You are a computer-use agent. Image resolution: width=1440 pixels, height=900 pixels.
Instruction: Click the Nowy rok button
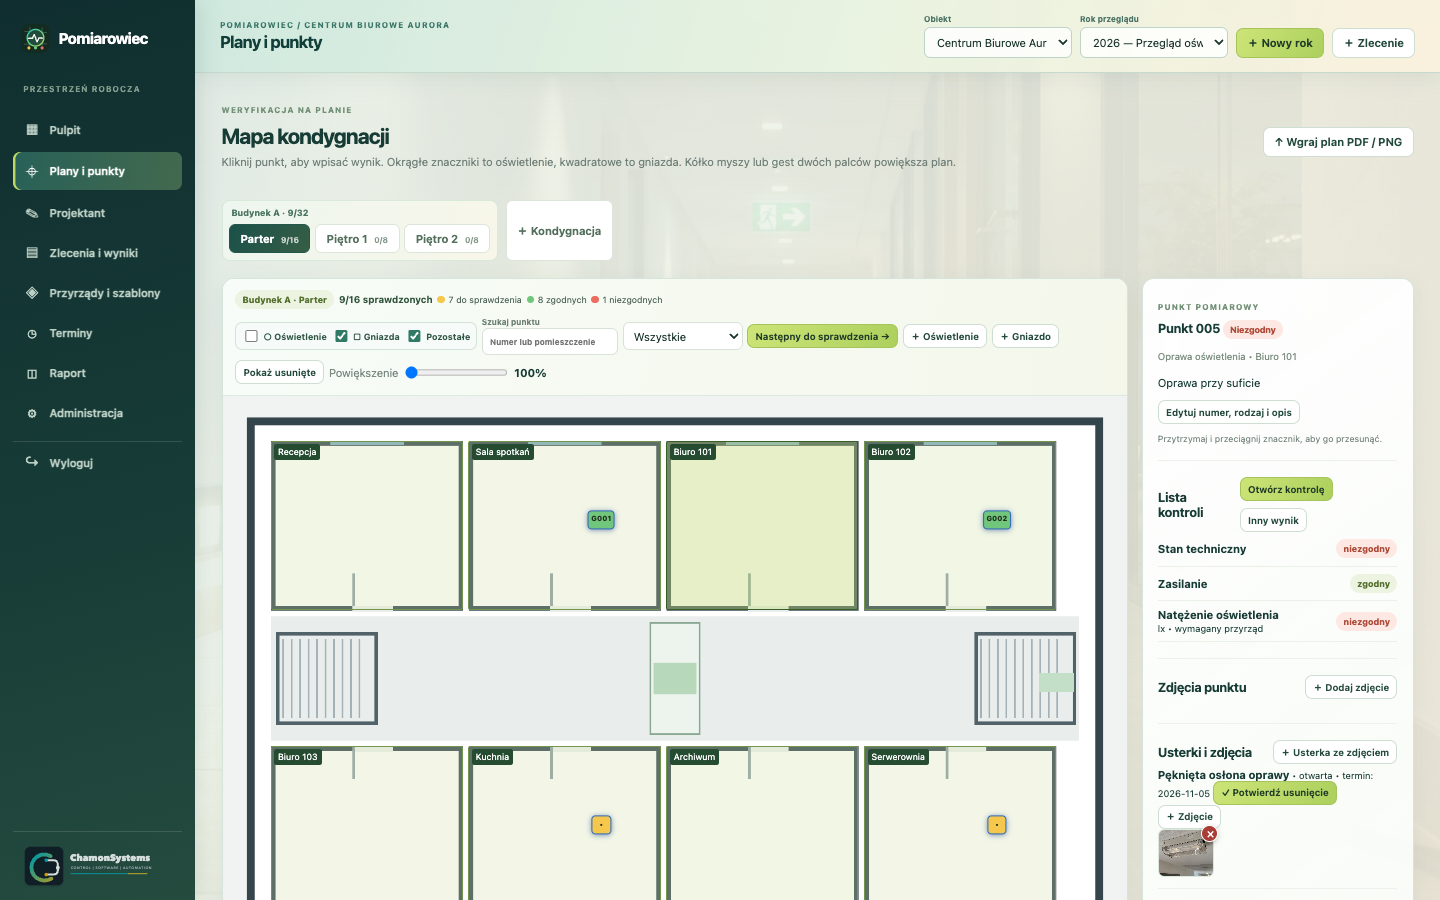pyautogui.click(x=1280, y=43)
